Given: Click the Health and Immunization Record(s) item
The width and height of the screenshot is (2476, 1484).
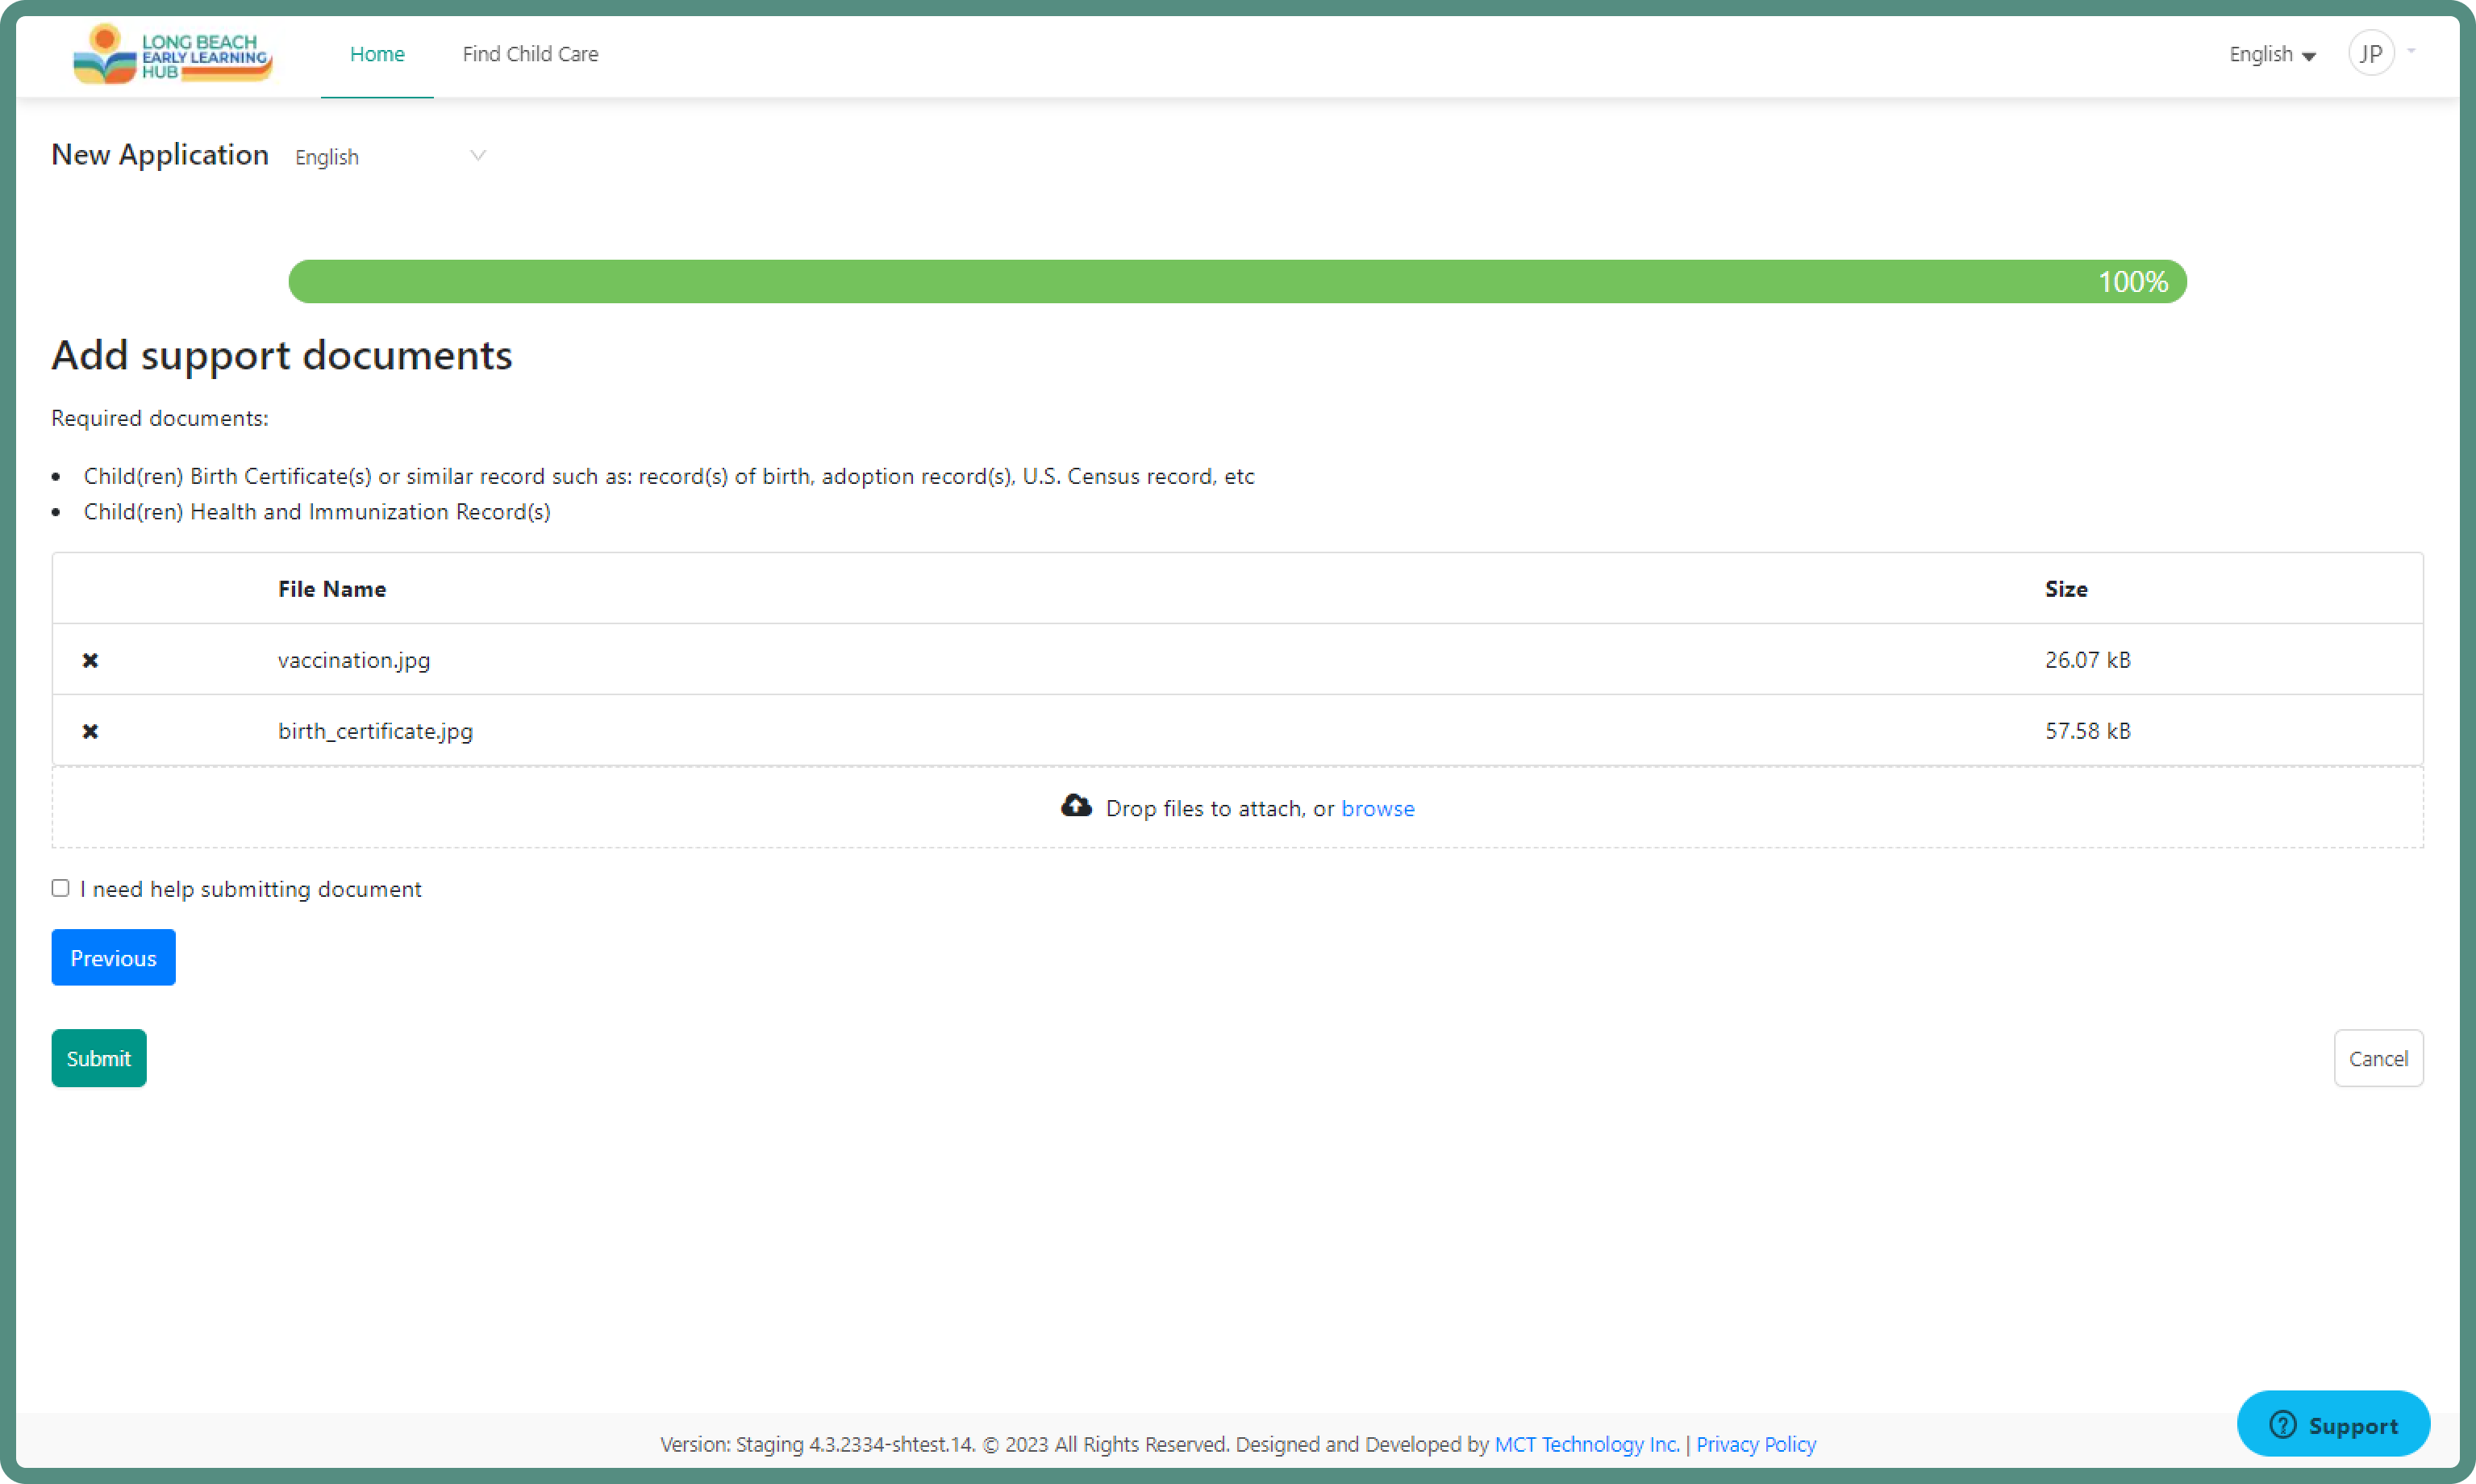Looking at the screenshot, I should pos(317,512).
